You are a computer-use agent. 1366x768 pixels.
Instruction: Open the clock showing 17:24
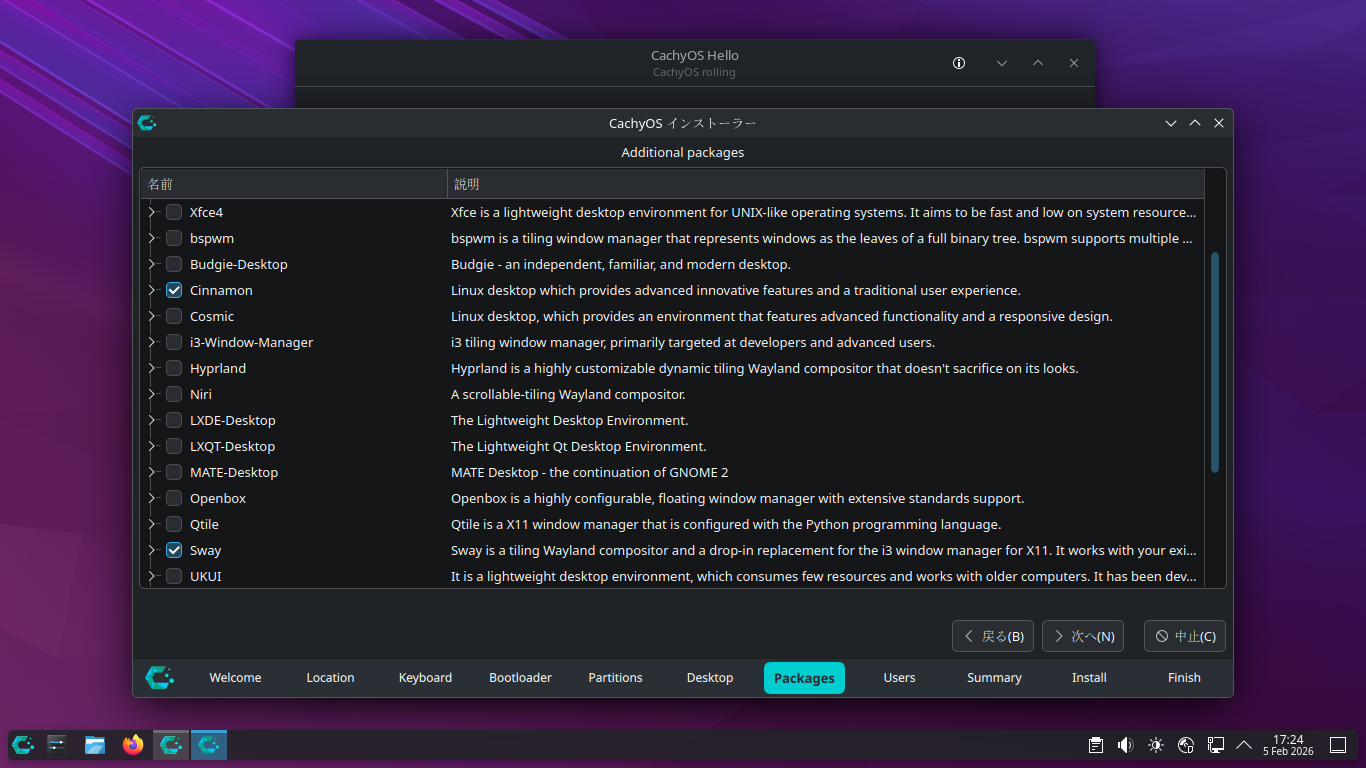[x=1288, y=745]
